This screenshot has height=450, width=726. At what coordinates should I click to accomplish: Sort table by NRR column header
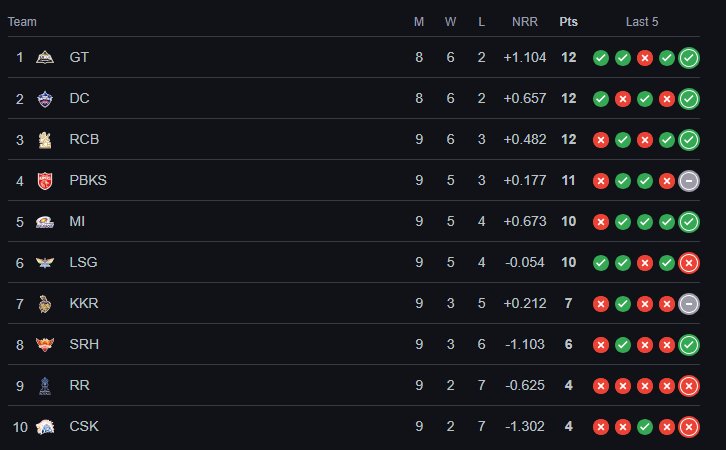(x=525, y=22)
